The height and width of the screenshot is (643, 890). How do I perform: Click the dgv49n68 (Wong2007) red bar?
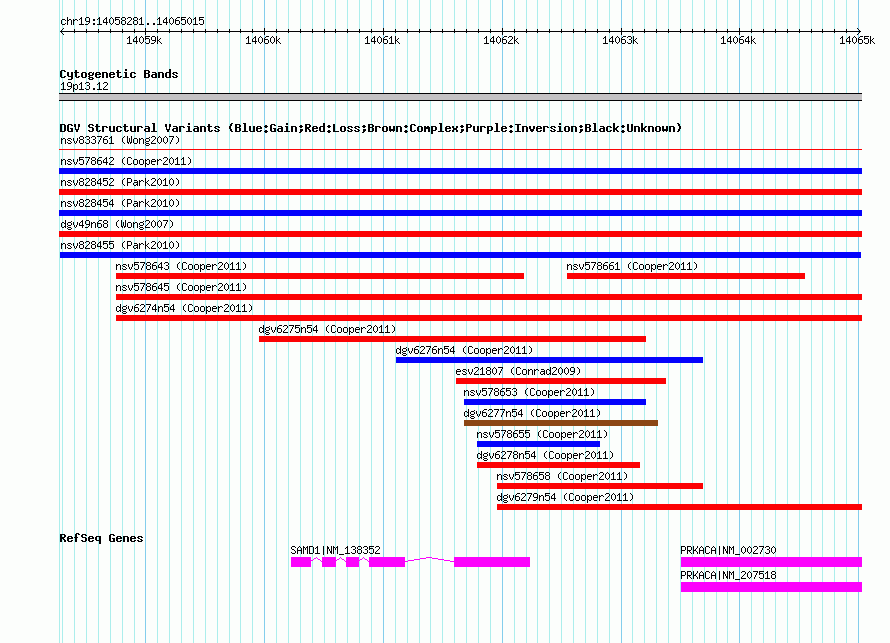[460, 234]
